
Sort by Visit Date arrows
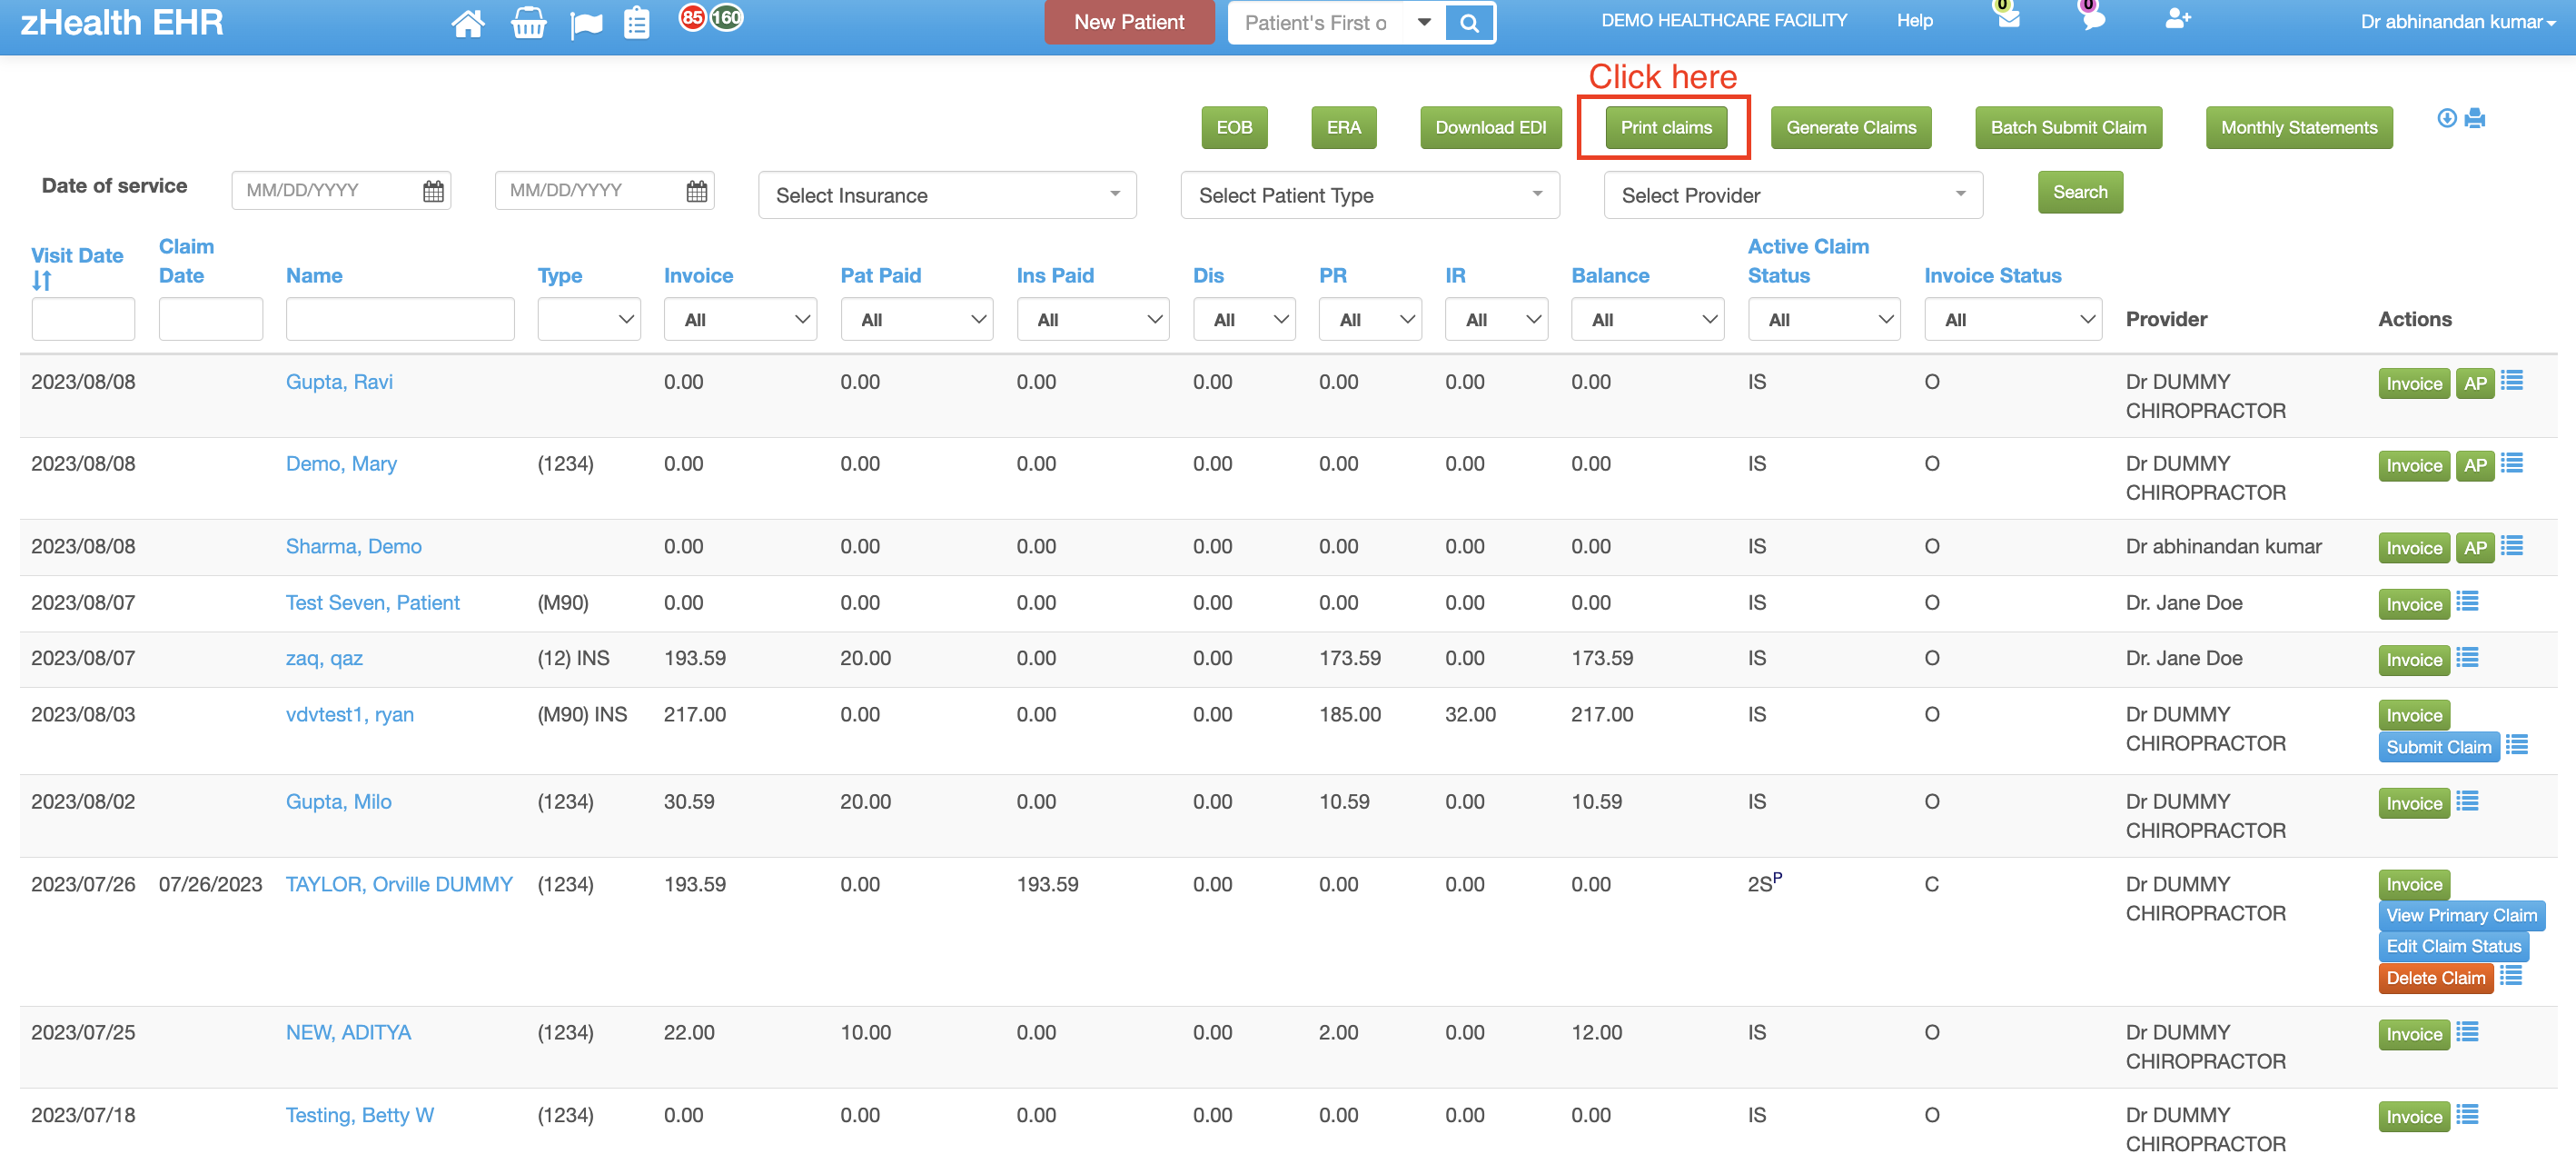(41, 281)
